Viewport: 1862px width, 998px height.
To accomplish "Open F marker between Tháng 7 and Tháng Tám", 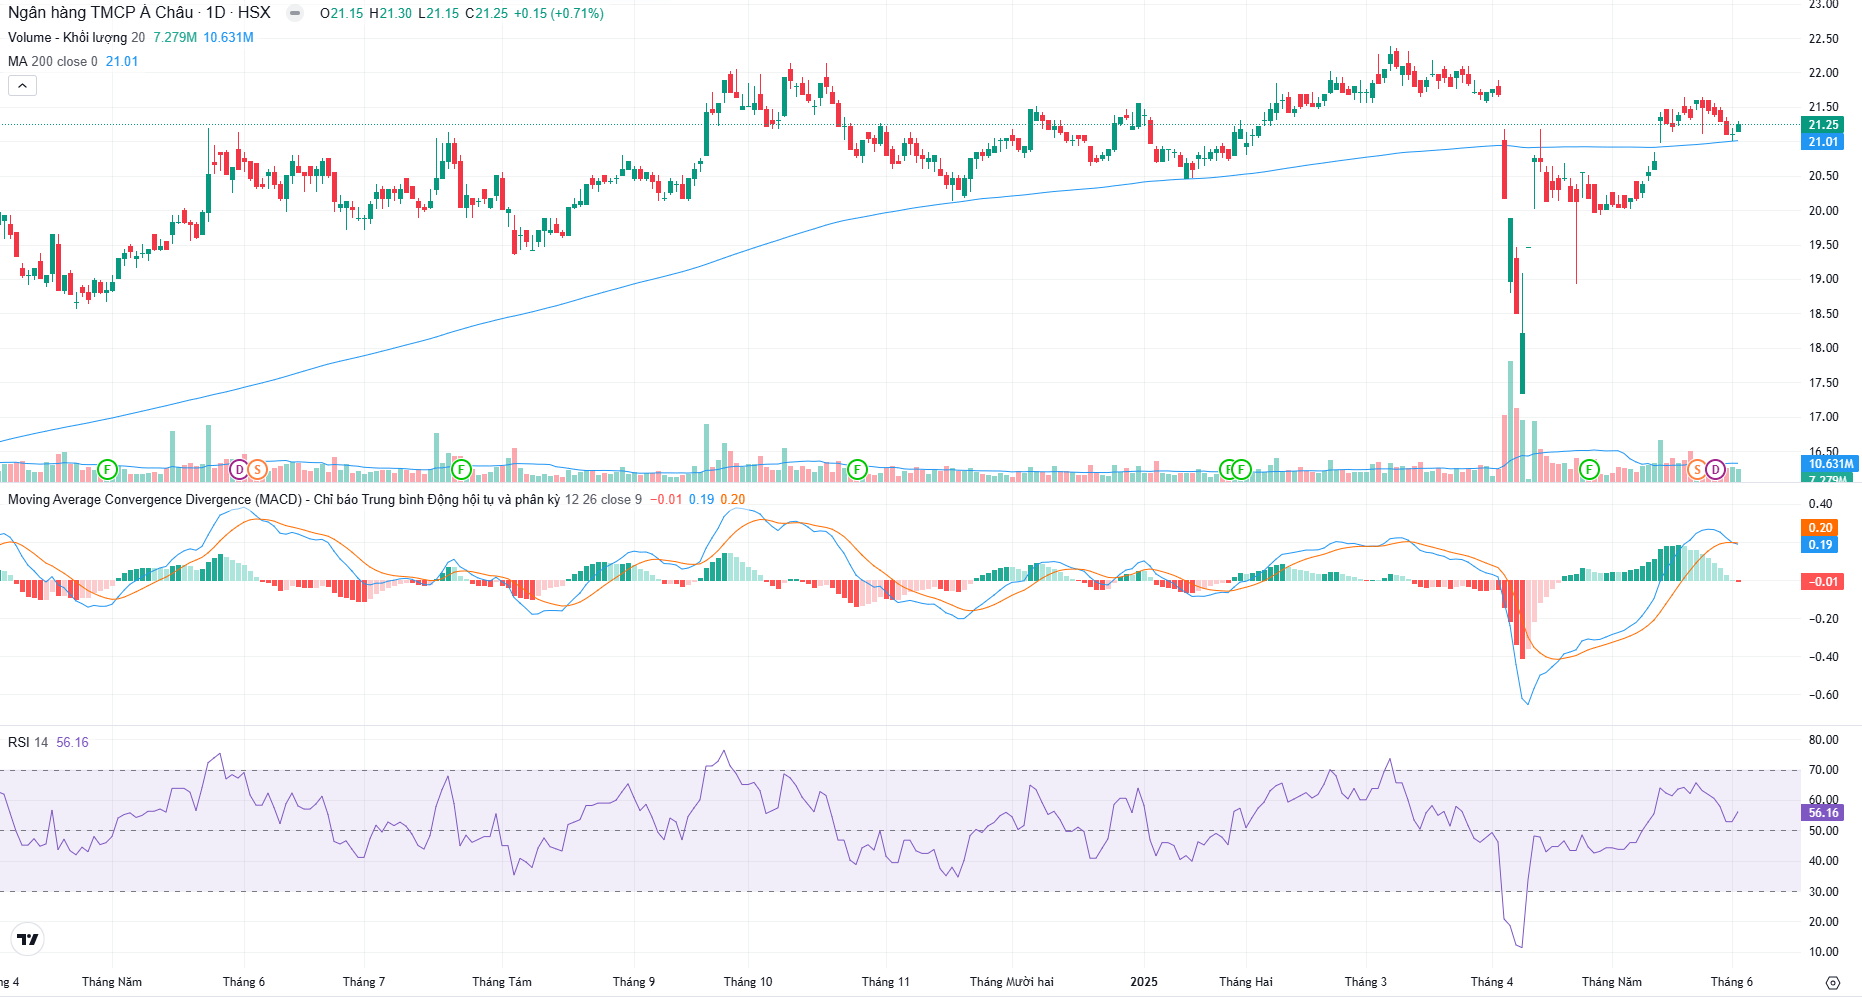I will 461,469.
